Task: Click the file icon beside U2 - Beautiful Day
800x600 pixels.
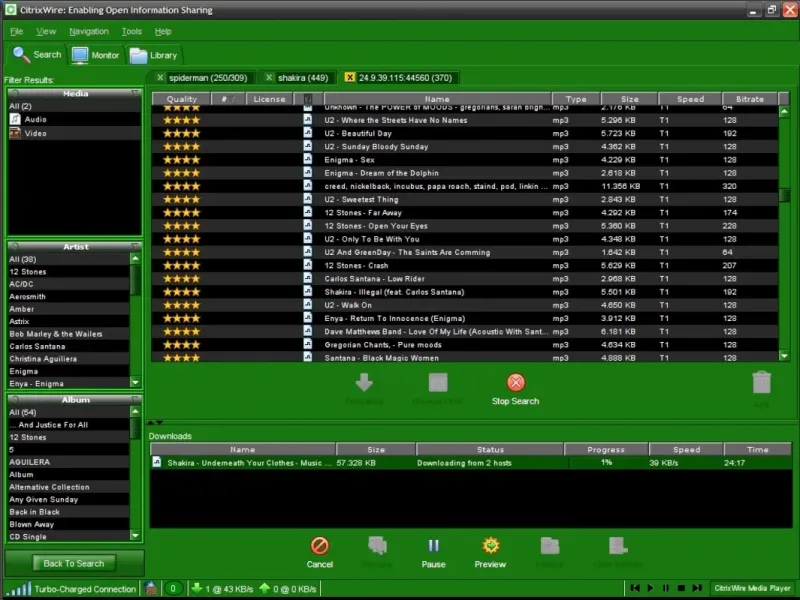Action: pos(308,133)
